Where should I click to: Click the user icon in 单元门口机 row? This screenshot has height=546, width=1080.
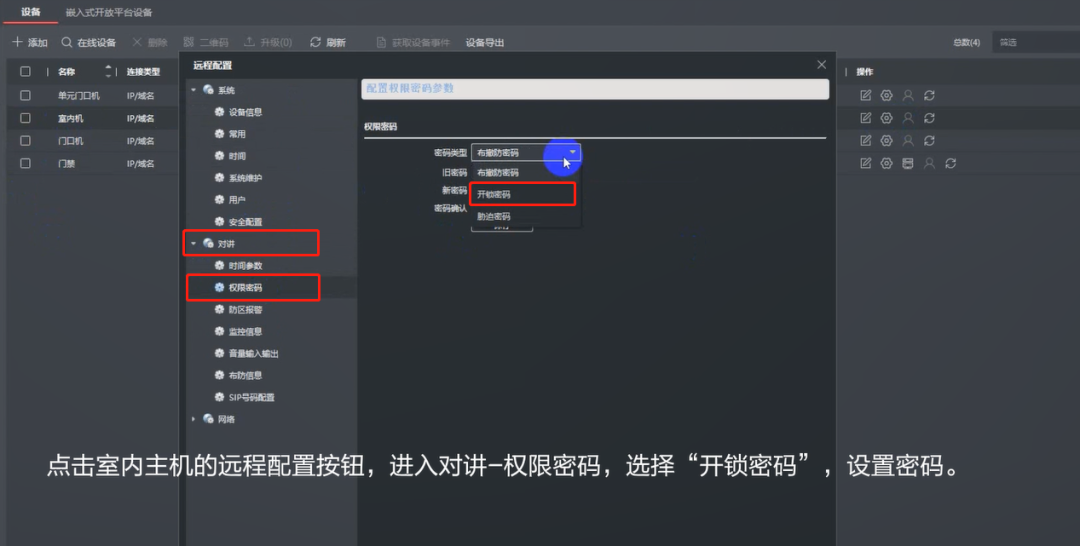908,96
